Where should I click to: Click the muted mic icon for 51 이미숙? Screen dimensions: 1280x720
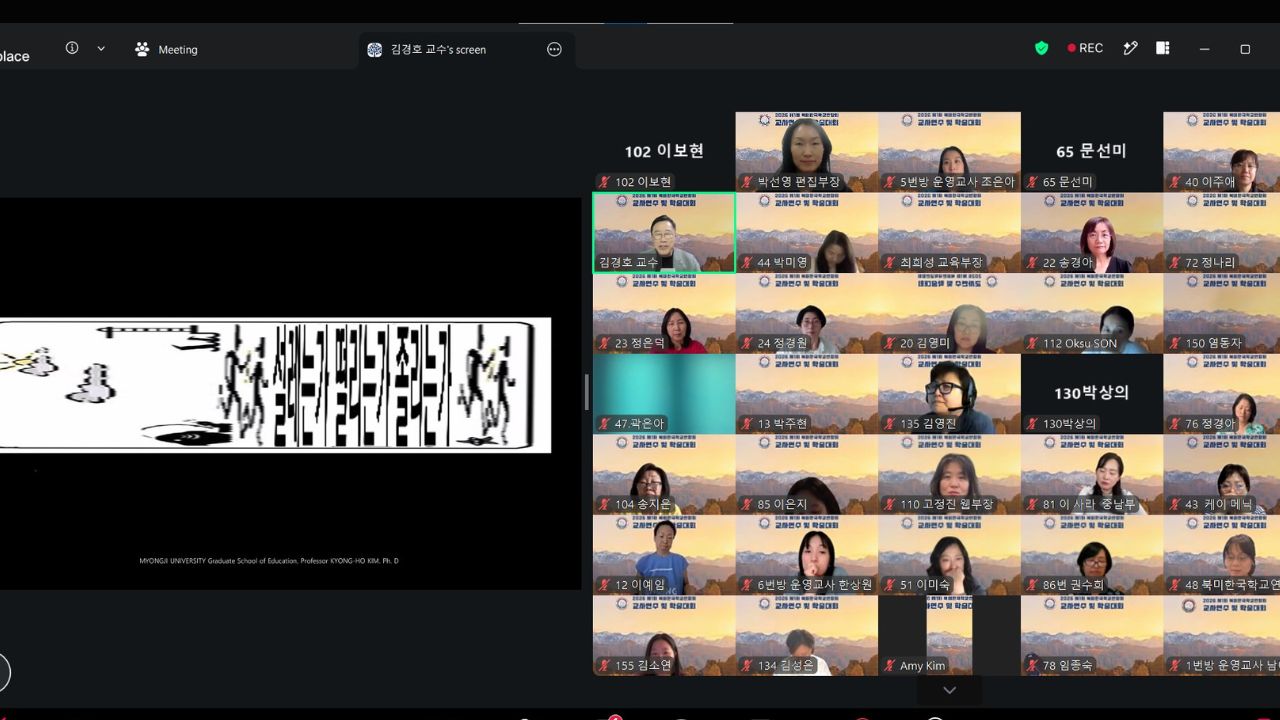[x=889, y=585]
